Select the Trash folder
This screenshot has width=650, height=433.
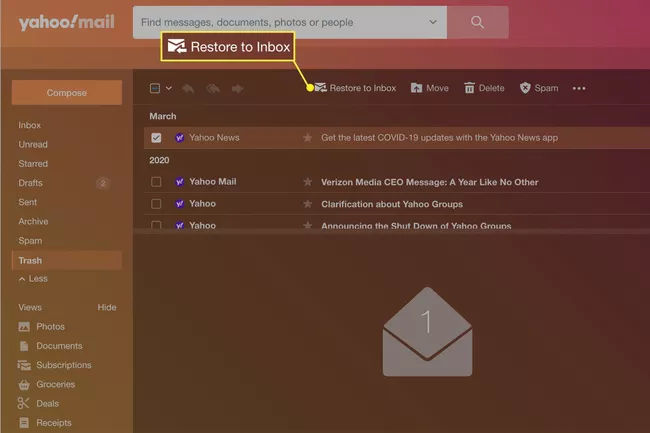pyautogui.click(x=67, y=260)
